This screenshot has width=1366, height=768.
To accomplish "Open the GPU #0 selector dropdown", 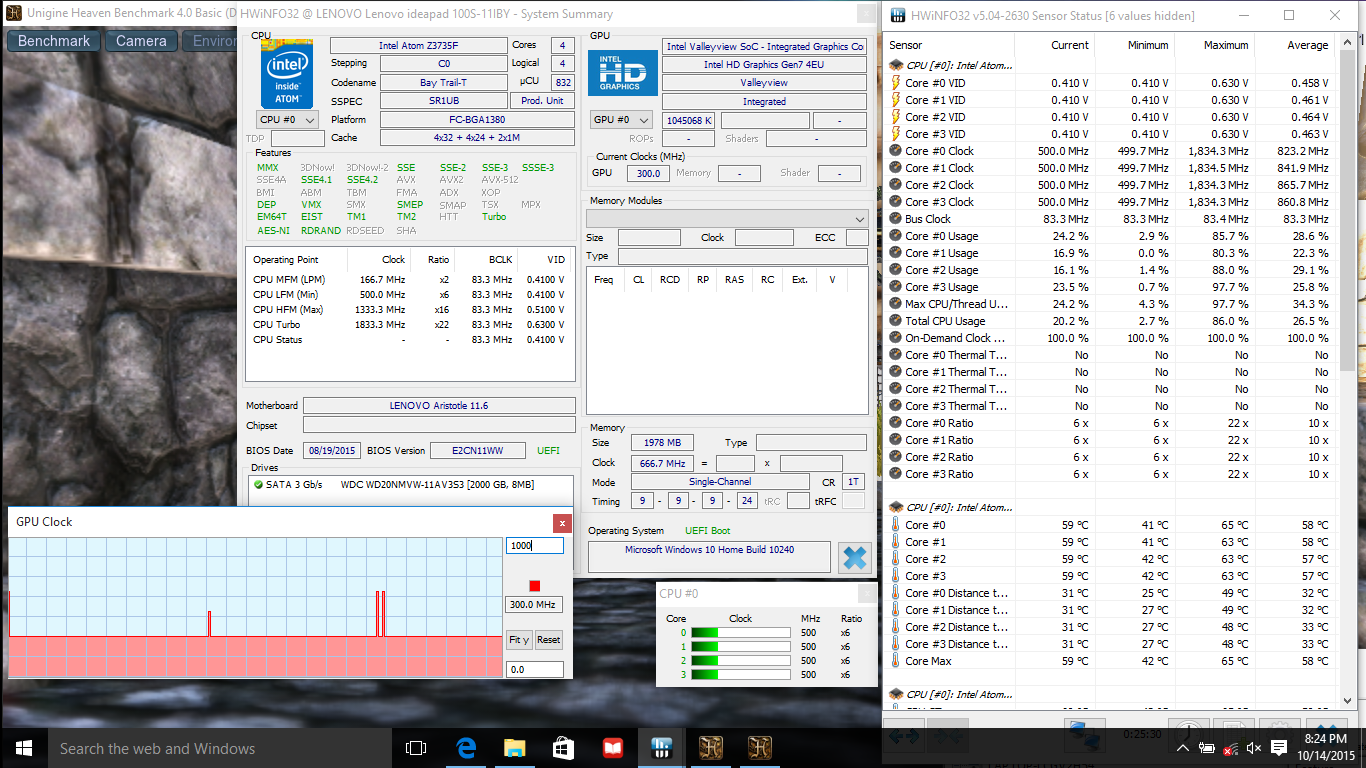I will (x=623, y=120).
